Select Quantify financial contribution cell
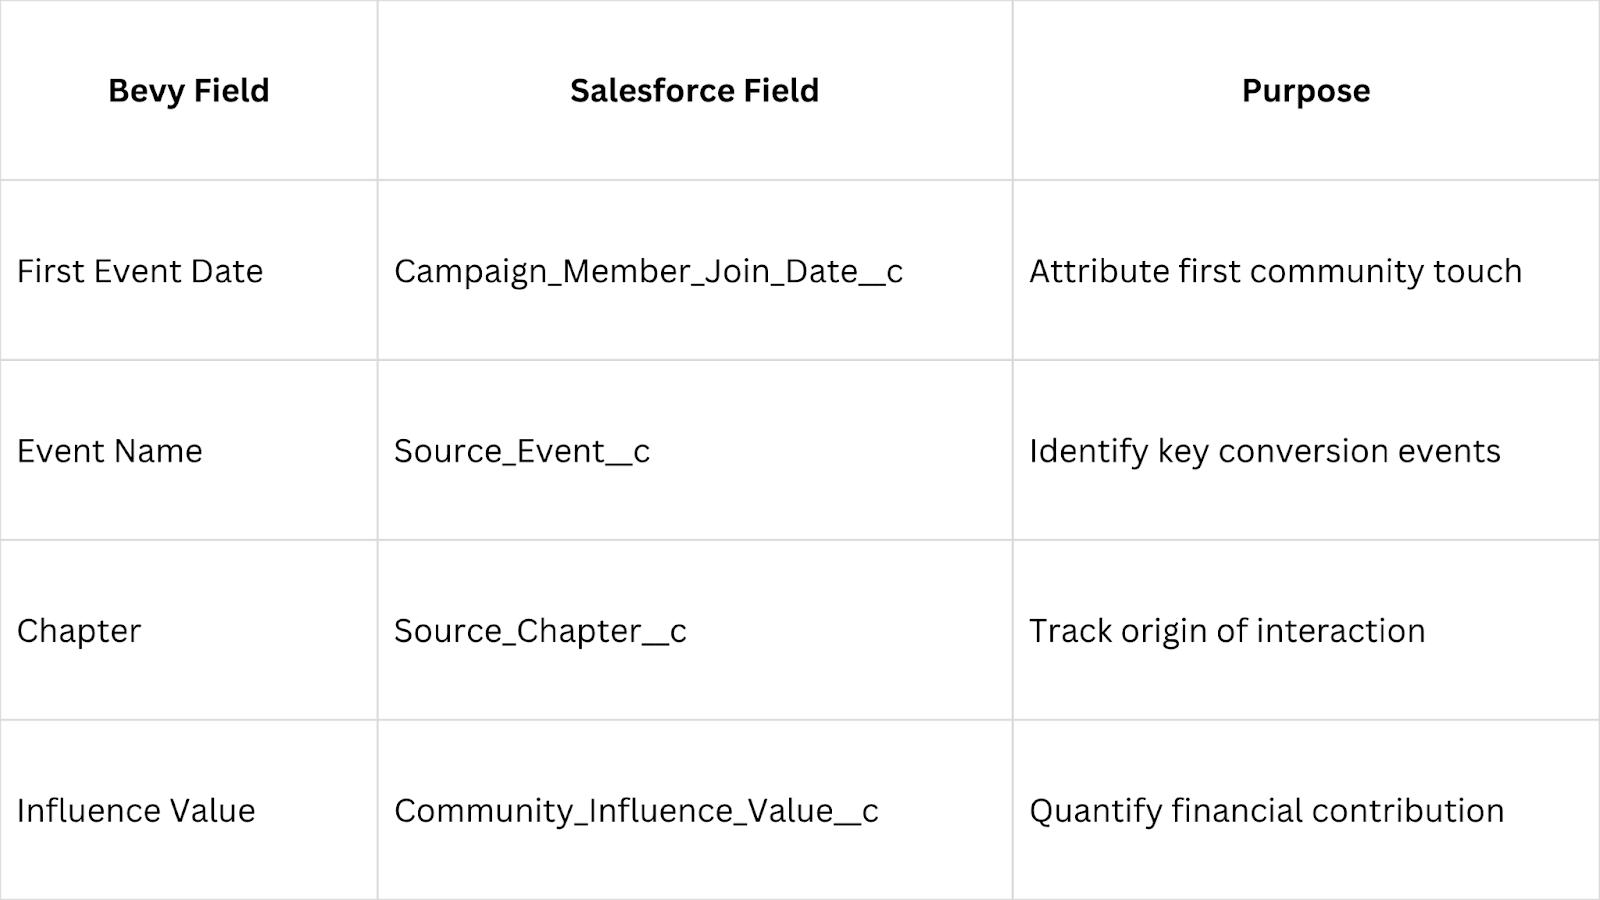Viewport: 1600px width, 900px height. [1306, 810]
